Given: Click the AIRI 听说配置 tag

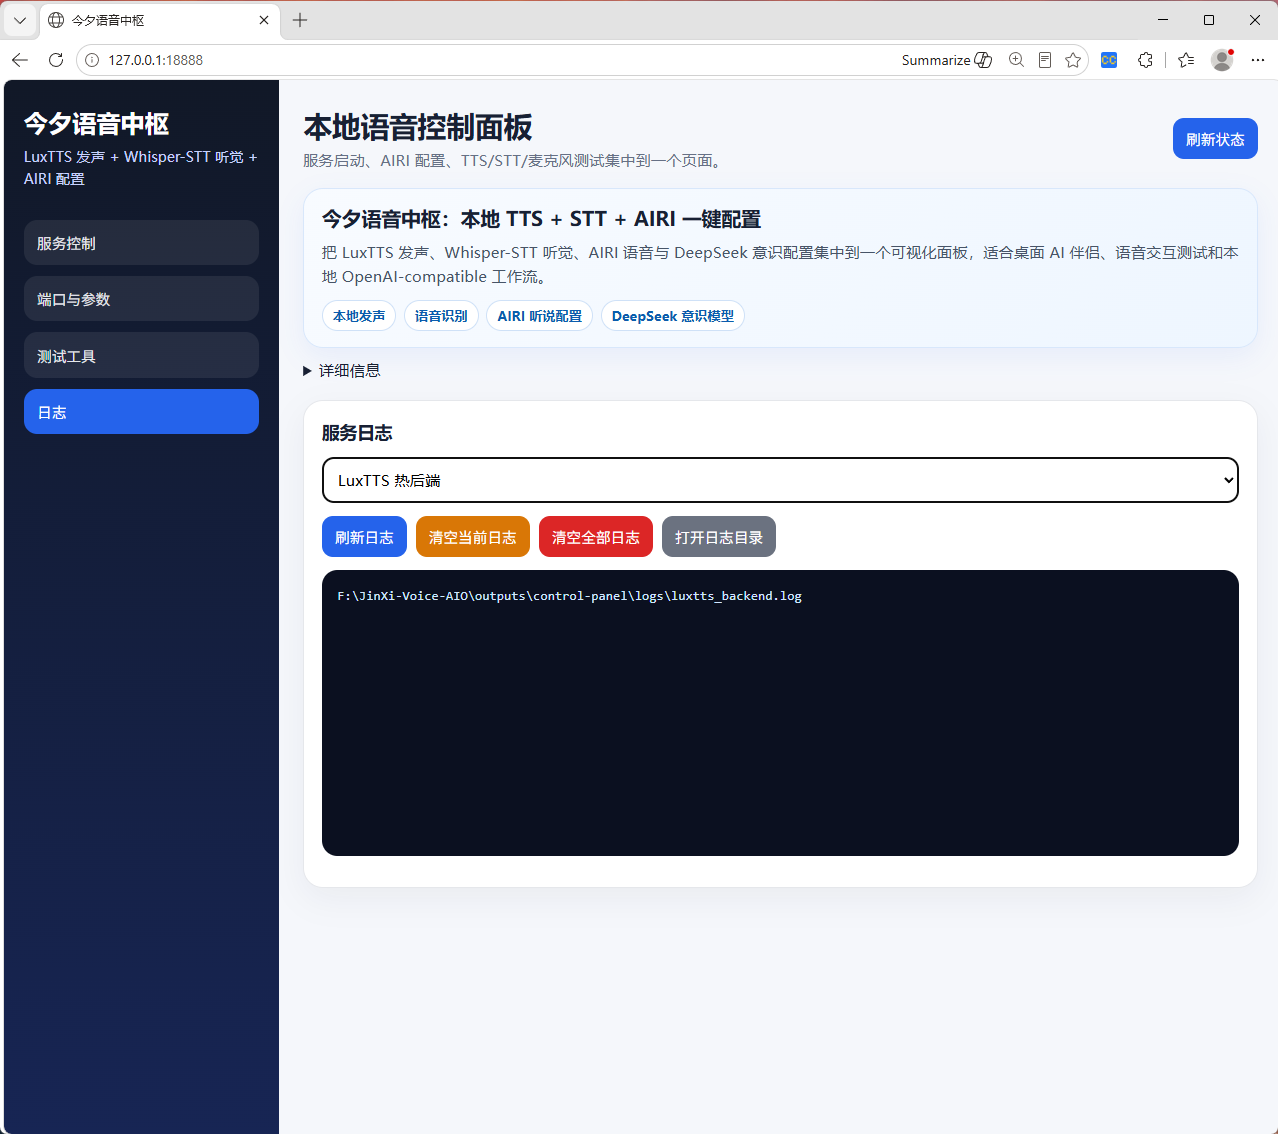Looking at the screenshot, I should [x=540, y=316].
